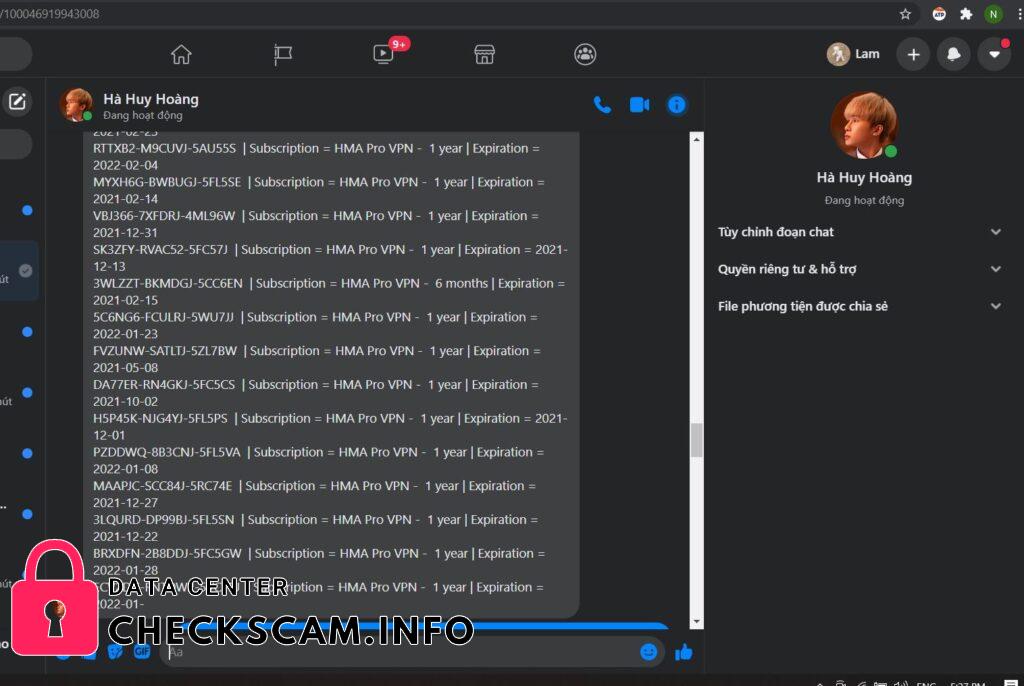Expand Tùy chỉnh đoạn chat section
Screen dimensions: 1024x686
point(860,232)
